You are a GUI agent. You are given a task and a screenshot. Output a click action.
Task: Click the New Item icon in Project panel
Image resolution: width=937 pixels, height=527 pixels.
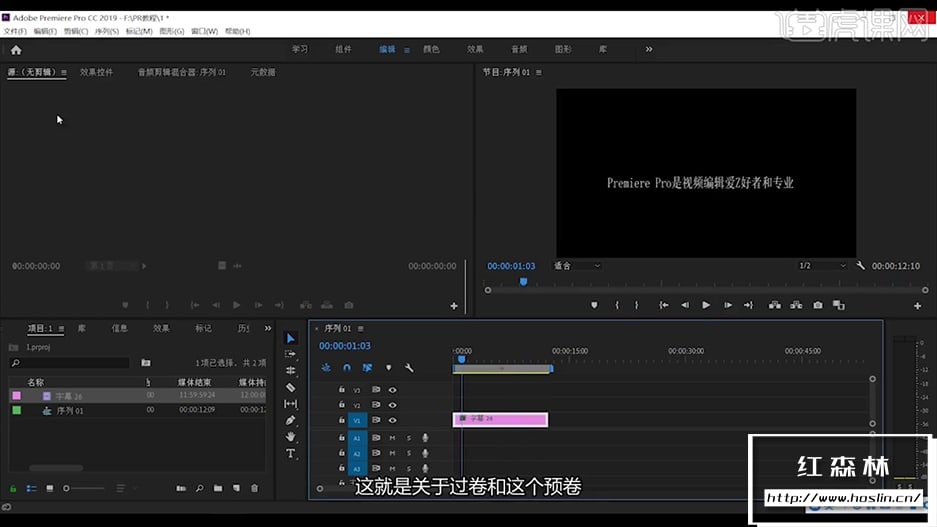tap(237, 488)
